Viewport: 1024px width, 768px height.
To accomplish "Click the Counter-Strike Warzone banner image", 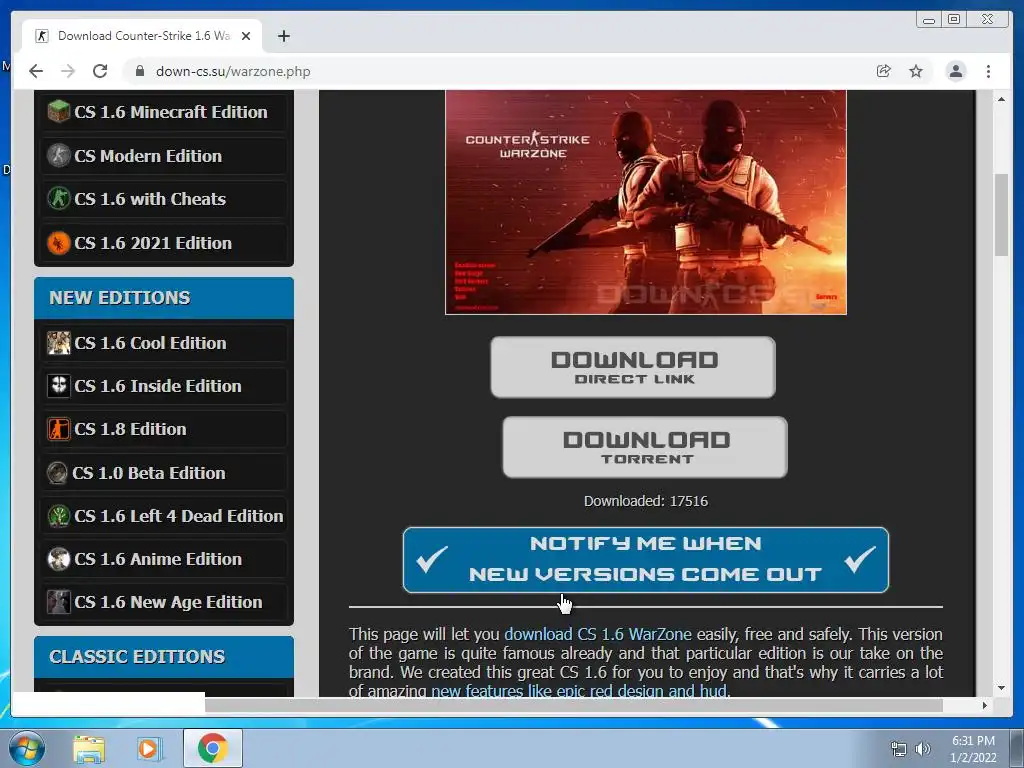I will point(646,202).
